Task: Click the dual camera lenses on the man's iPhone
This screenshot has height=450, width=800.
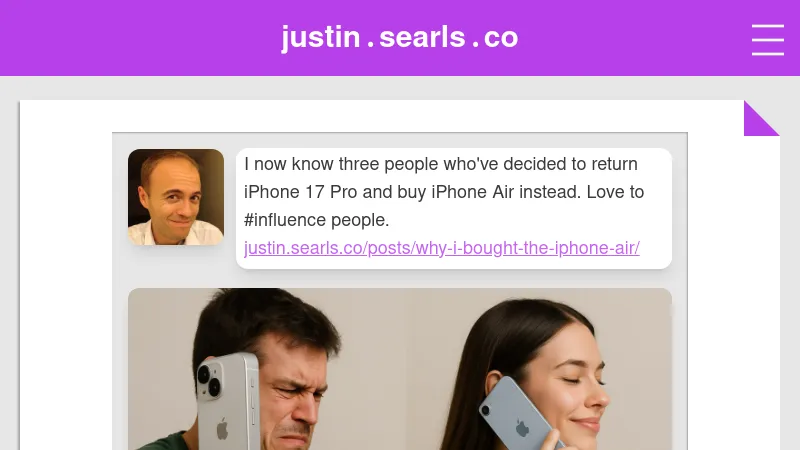Action: click(x=209, y=381)
